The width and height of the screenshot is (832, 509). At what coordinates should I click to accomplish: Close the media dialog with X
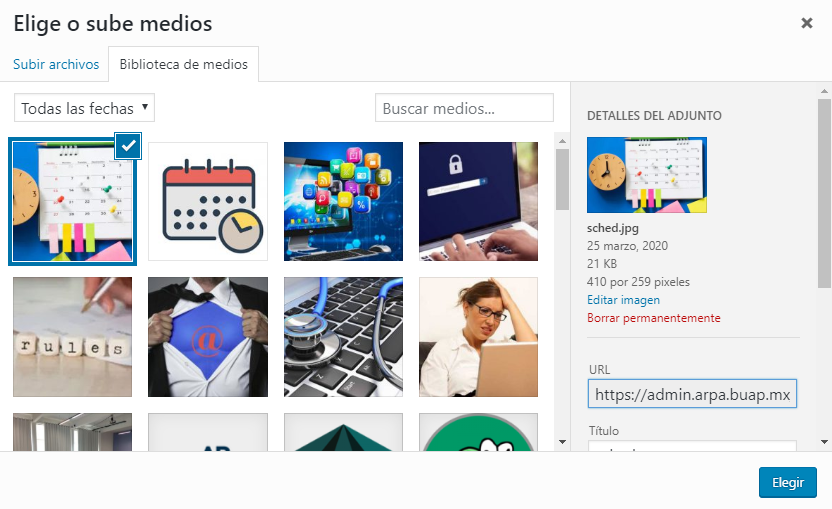[807, 23]
